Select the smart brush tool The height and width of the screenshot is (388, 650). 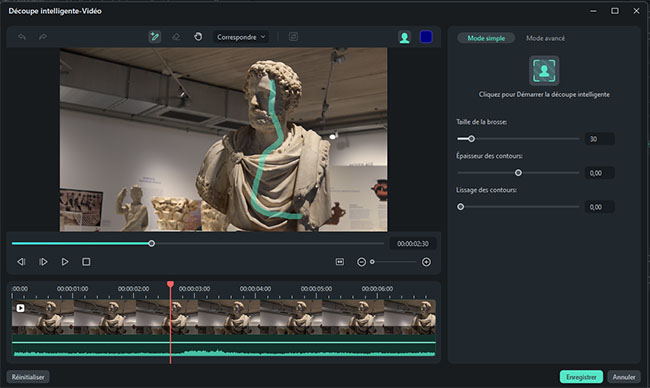click(155, 37)
